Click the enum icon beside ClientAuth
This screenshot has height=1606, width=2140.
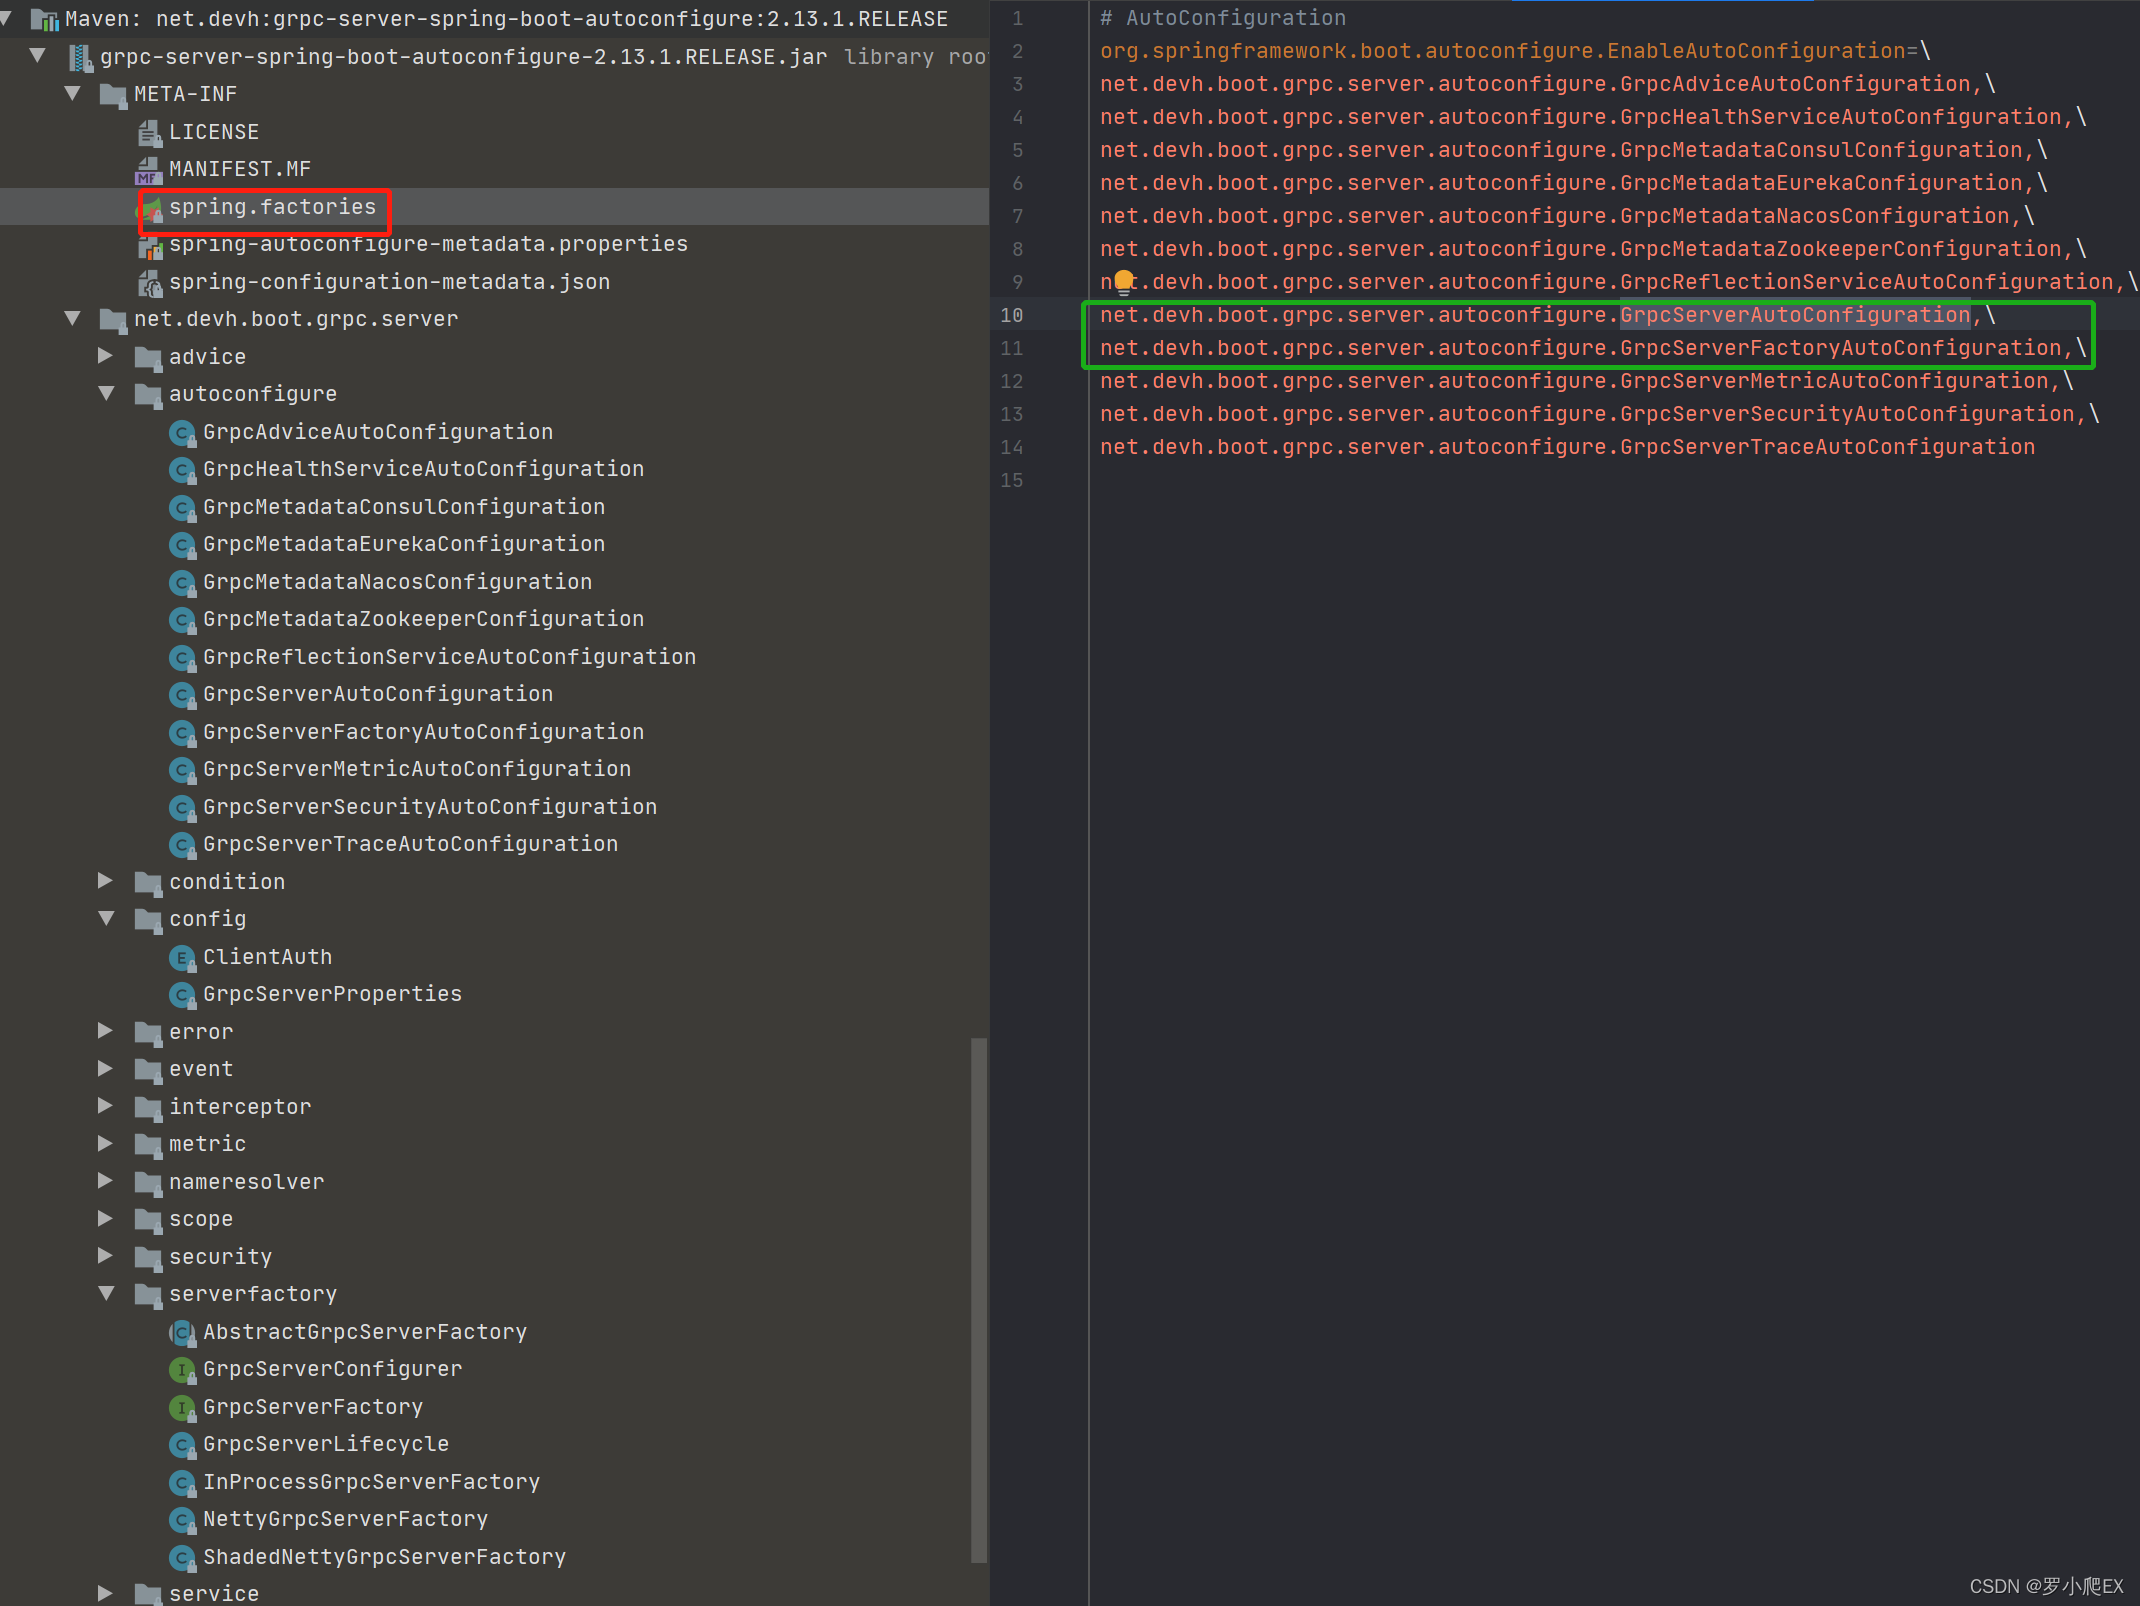click(182, 957)
